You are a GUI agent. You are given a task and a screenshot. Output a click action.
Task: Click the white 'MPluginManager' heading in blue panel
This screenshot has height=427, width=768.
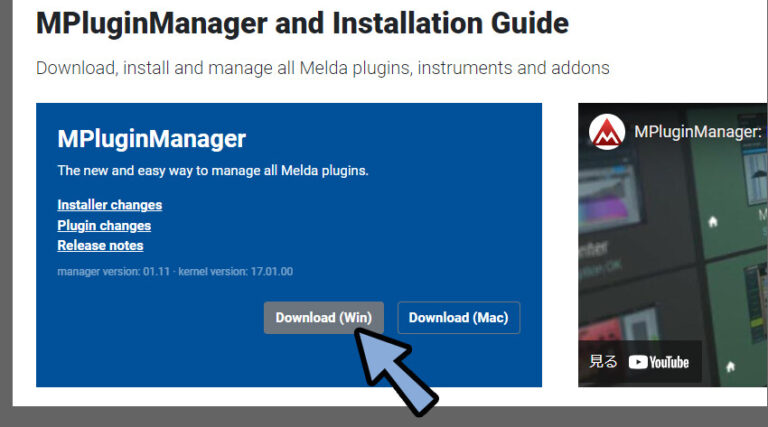point(151,139)
